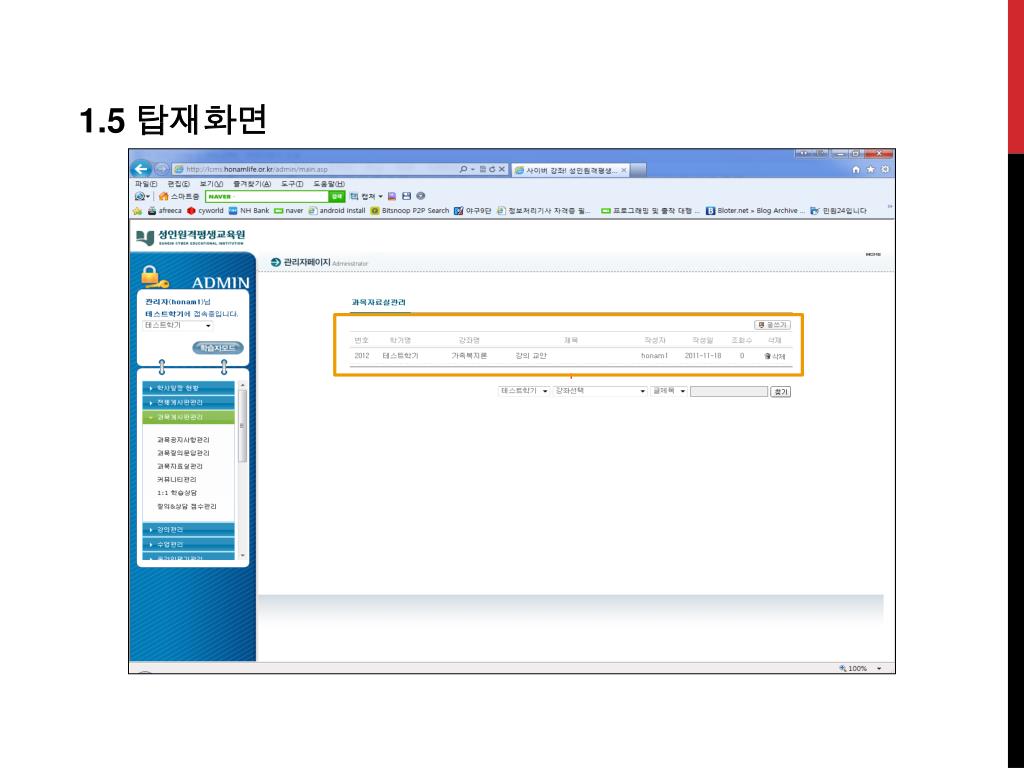1024x768 pixels.
Task: Expand the 학사일정 현황 sidebar section
Action: point(188,388)
